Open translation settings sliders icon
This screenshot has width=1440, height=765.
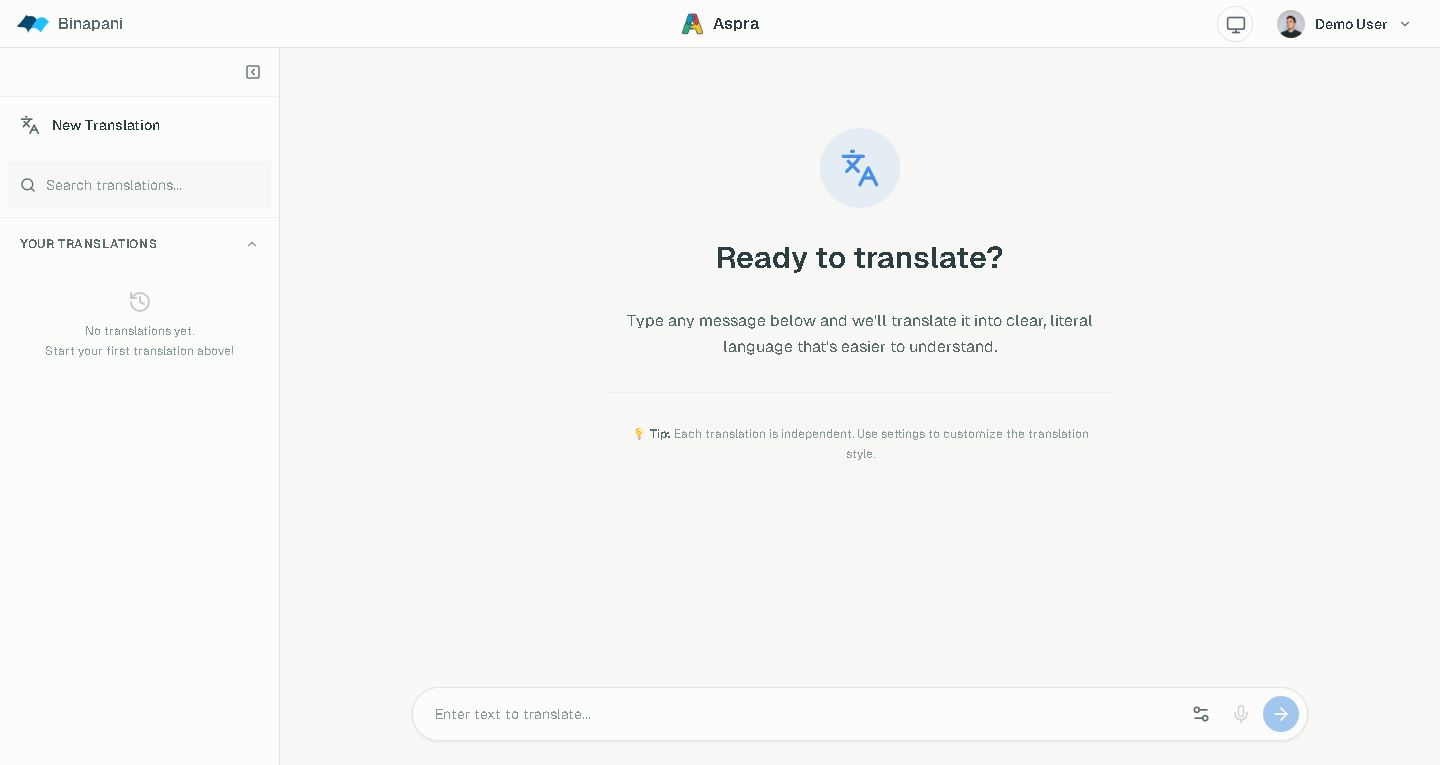pos(1201,714)
